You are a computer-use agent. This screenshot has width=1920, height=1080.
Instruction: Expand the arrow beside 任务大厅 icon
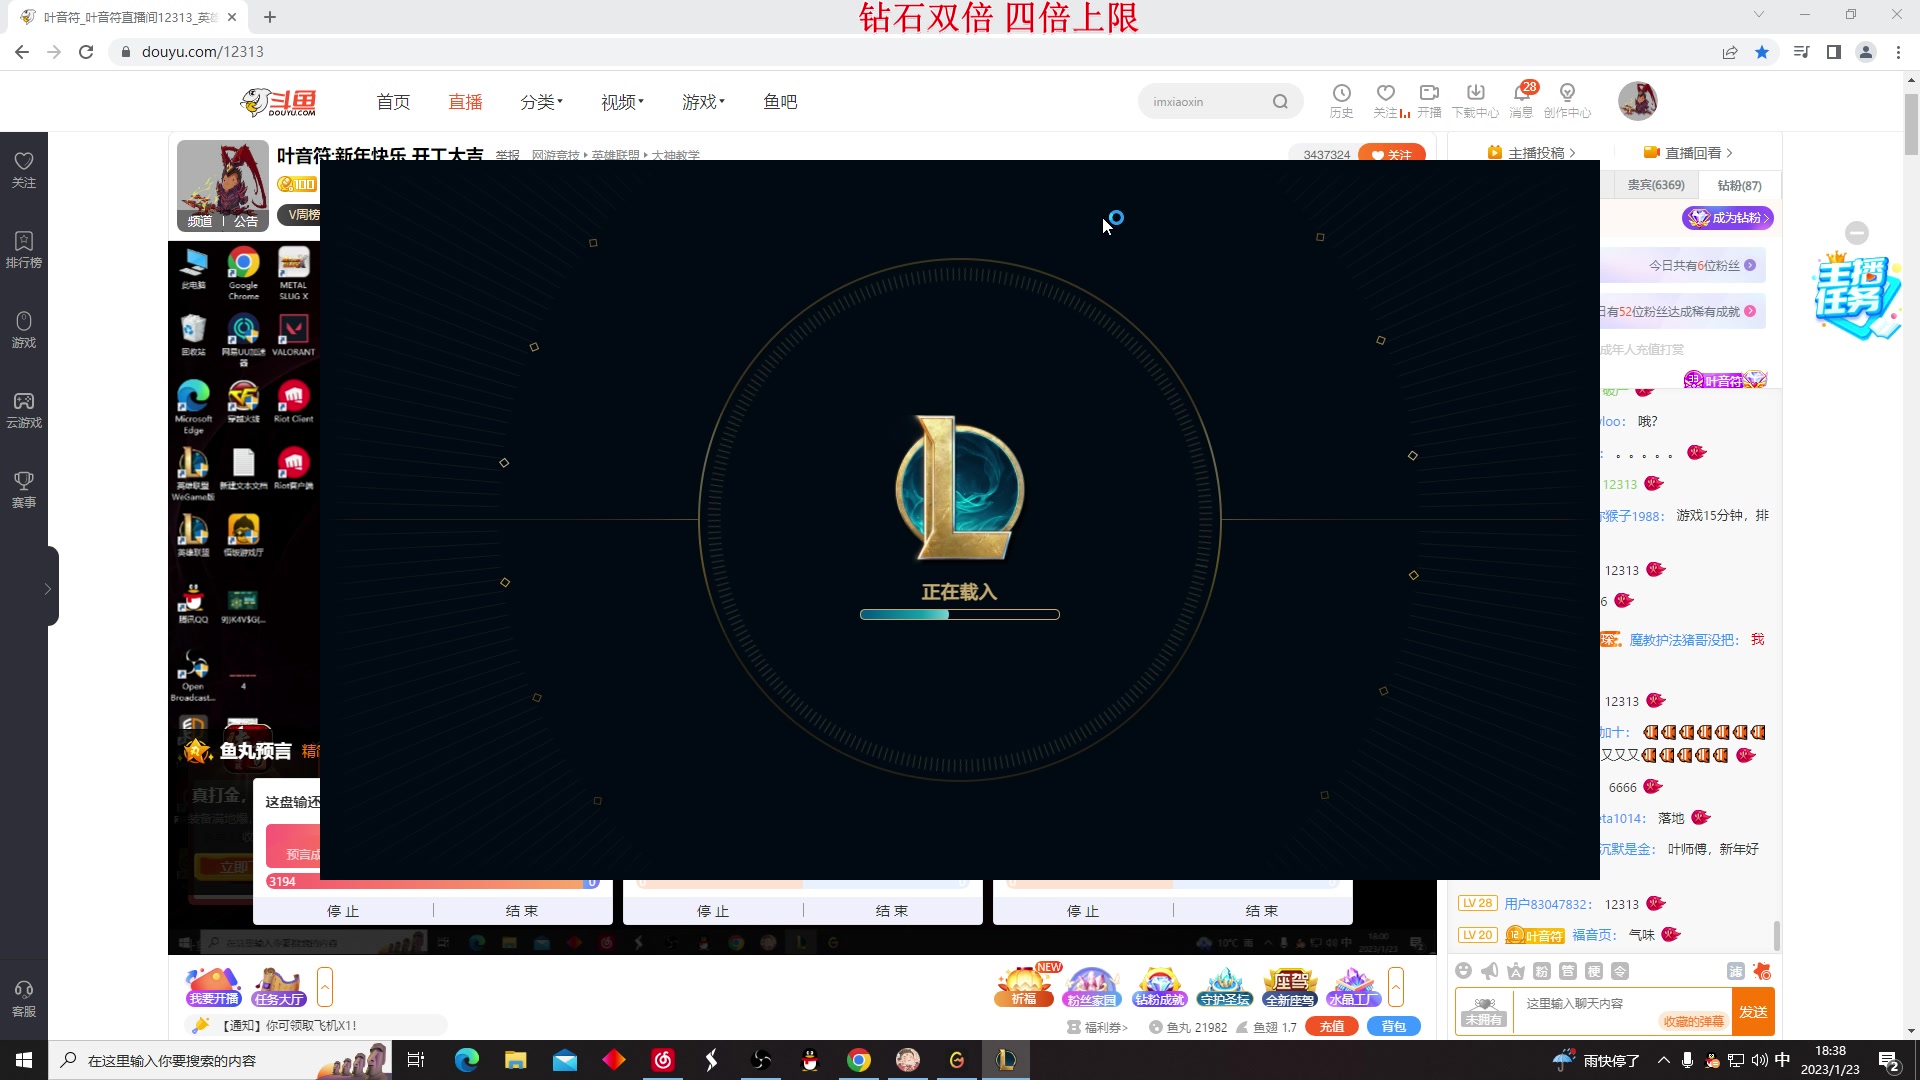click(x=325, y=987)
